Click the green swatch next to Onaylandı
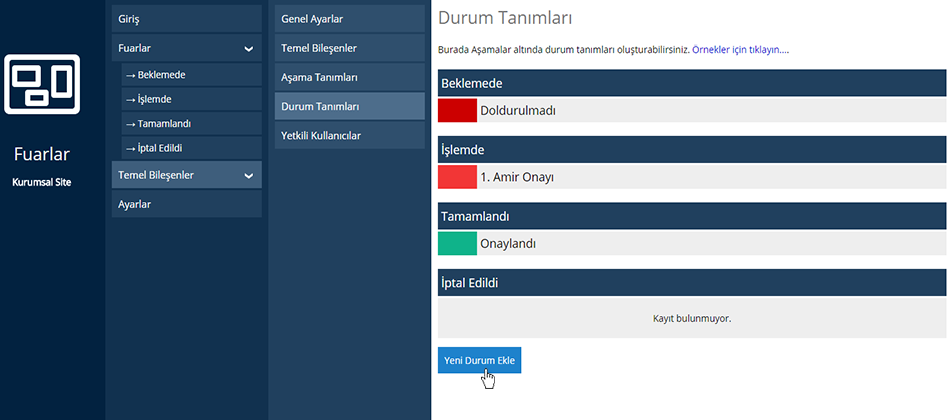The width and height of the screenshot is (950, 420). point(457,244)
